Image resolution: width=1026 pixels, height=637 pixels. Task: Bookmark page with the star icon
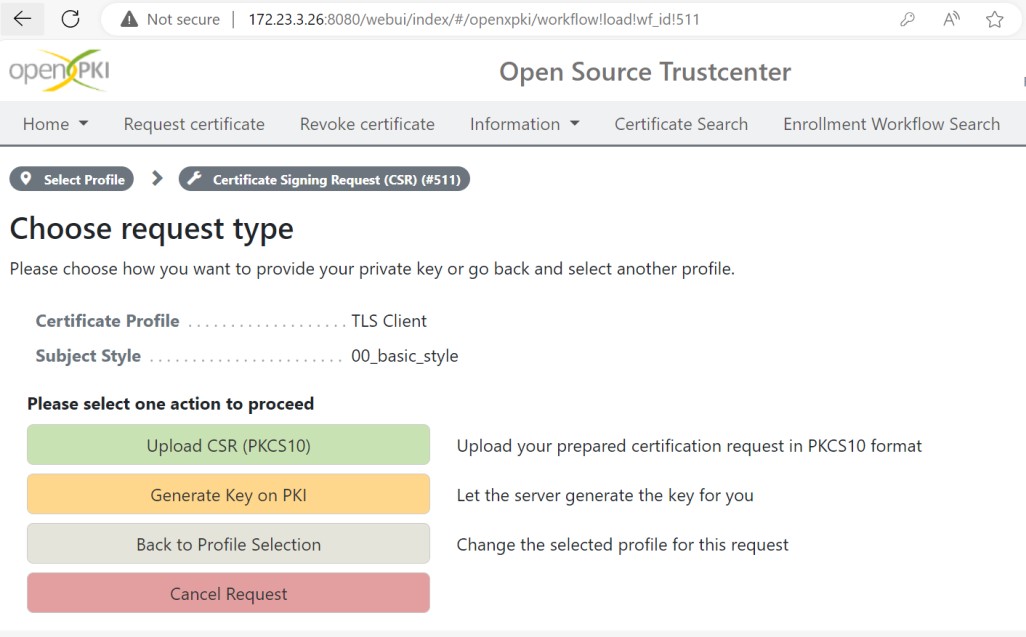coord(995,20)
